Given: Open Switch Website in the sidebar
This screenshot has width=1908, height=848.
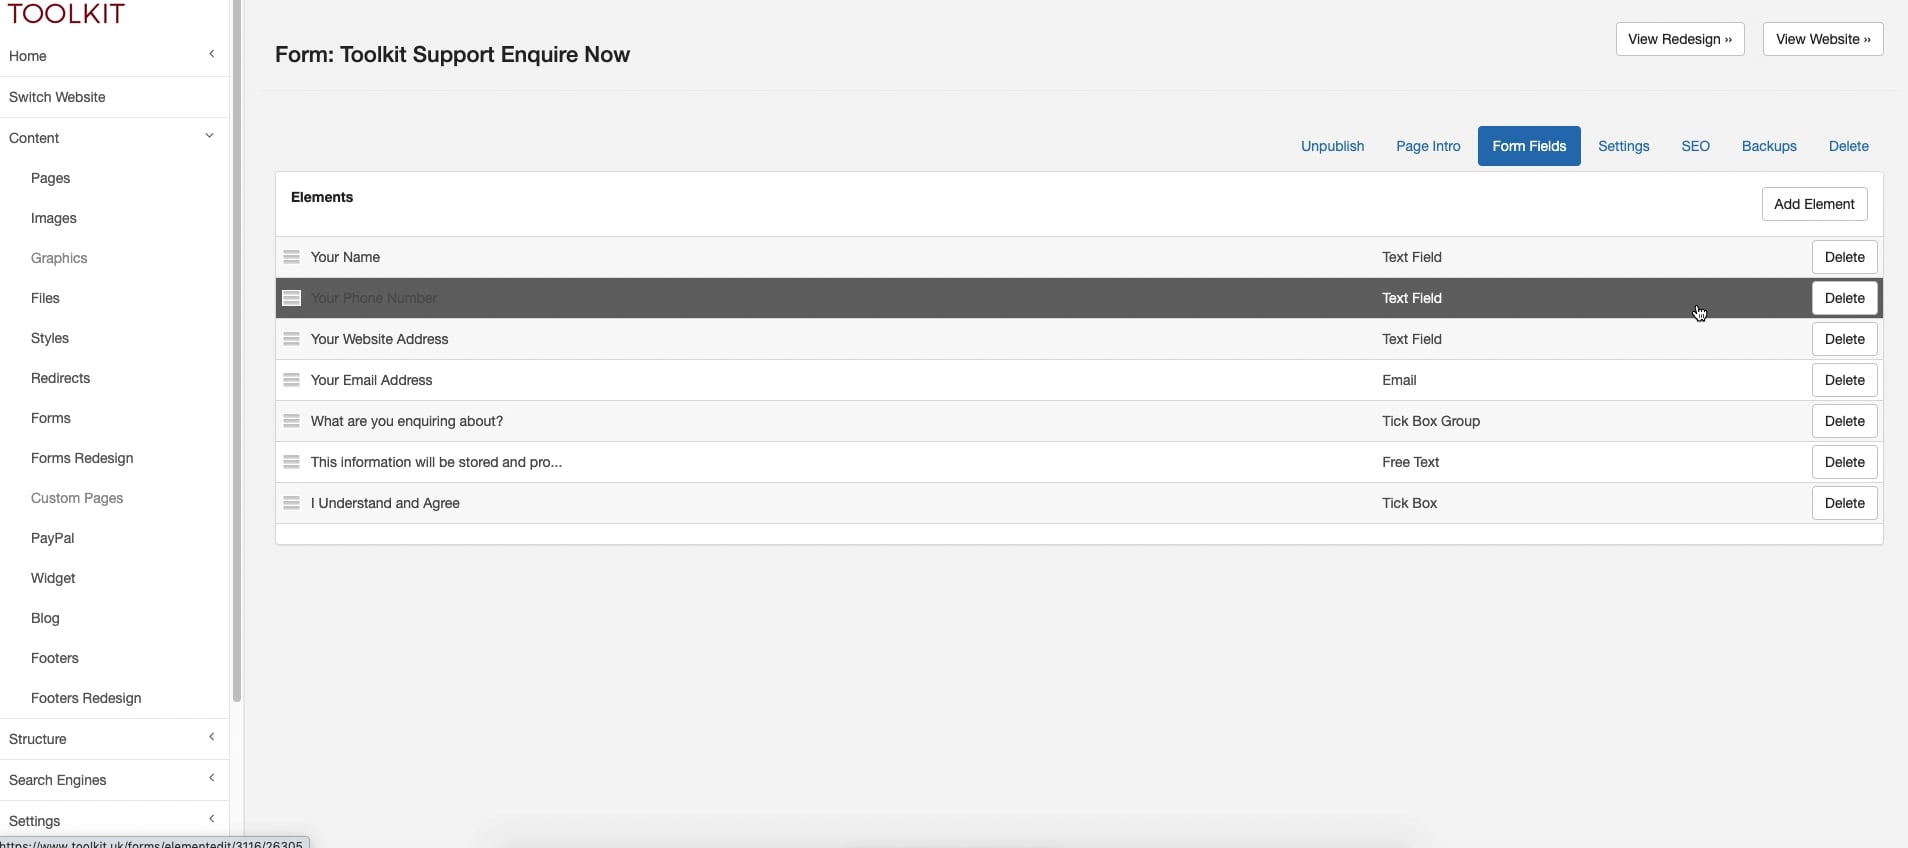Looking at the screenshot, I should coord(57,97).
